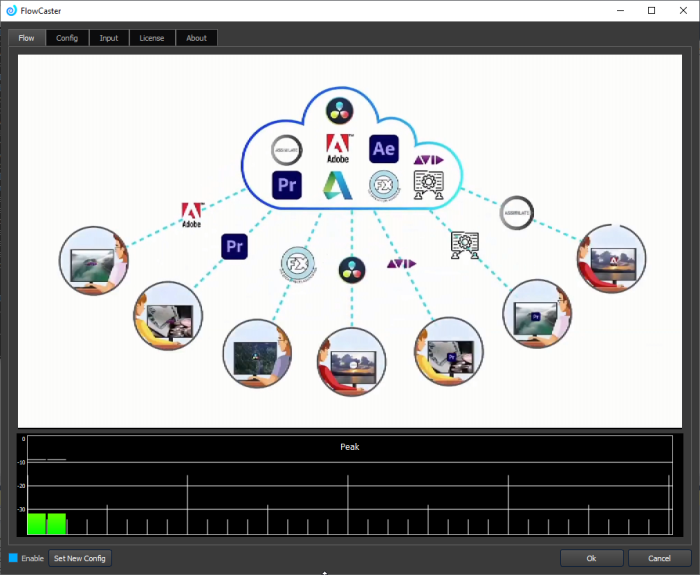Image resolution: width=700 pixels, height=575 pixels.
Task: Click the Adobe logo inside the cloud
Action: point(338,149)
